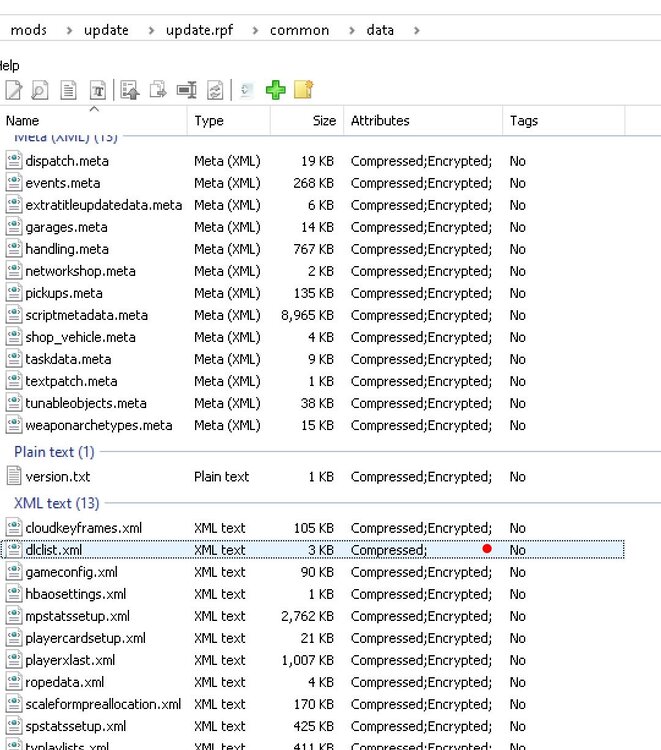Go to the mods breadcrumb folder
The height and width of the screenshot is (750, 661).
click(x=29, y=30)
